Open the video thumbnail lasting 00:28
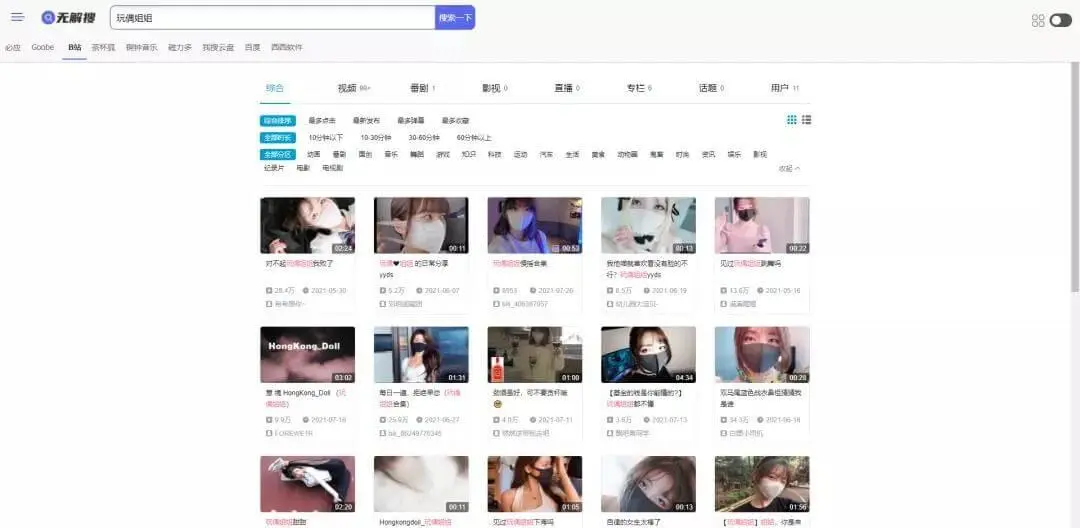Screen dimensions: 1080x528 tap(762, 355)
